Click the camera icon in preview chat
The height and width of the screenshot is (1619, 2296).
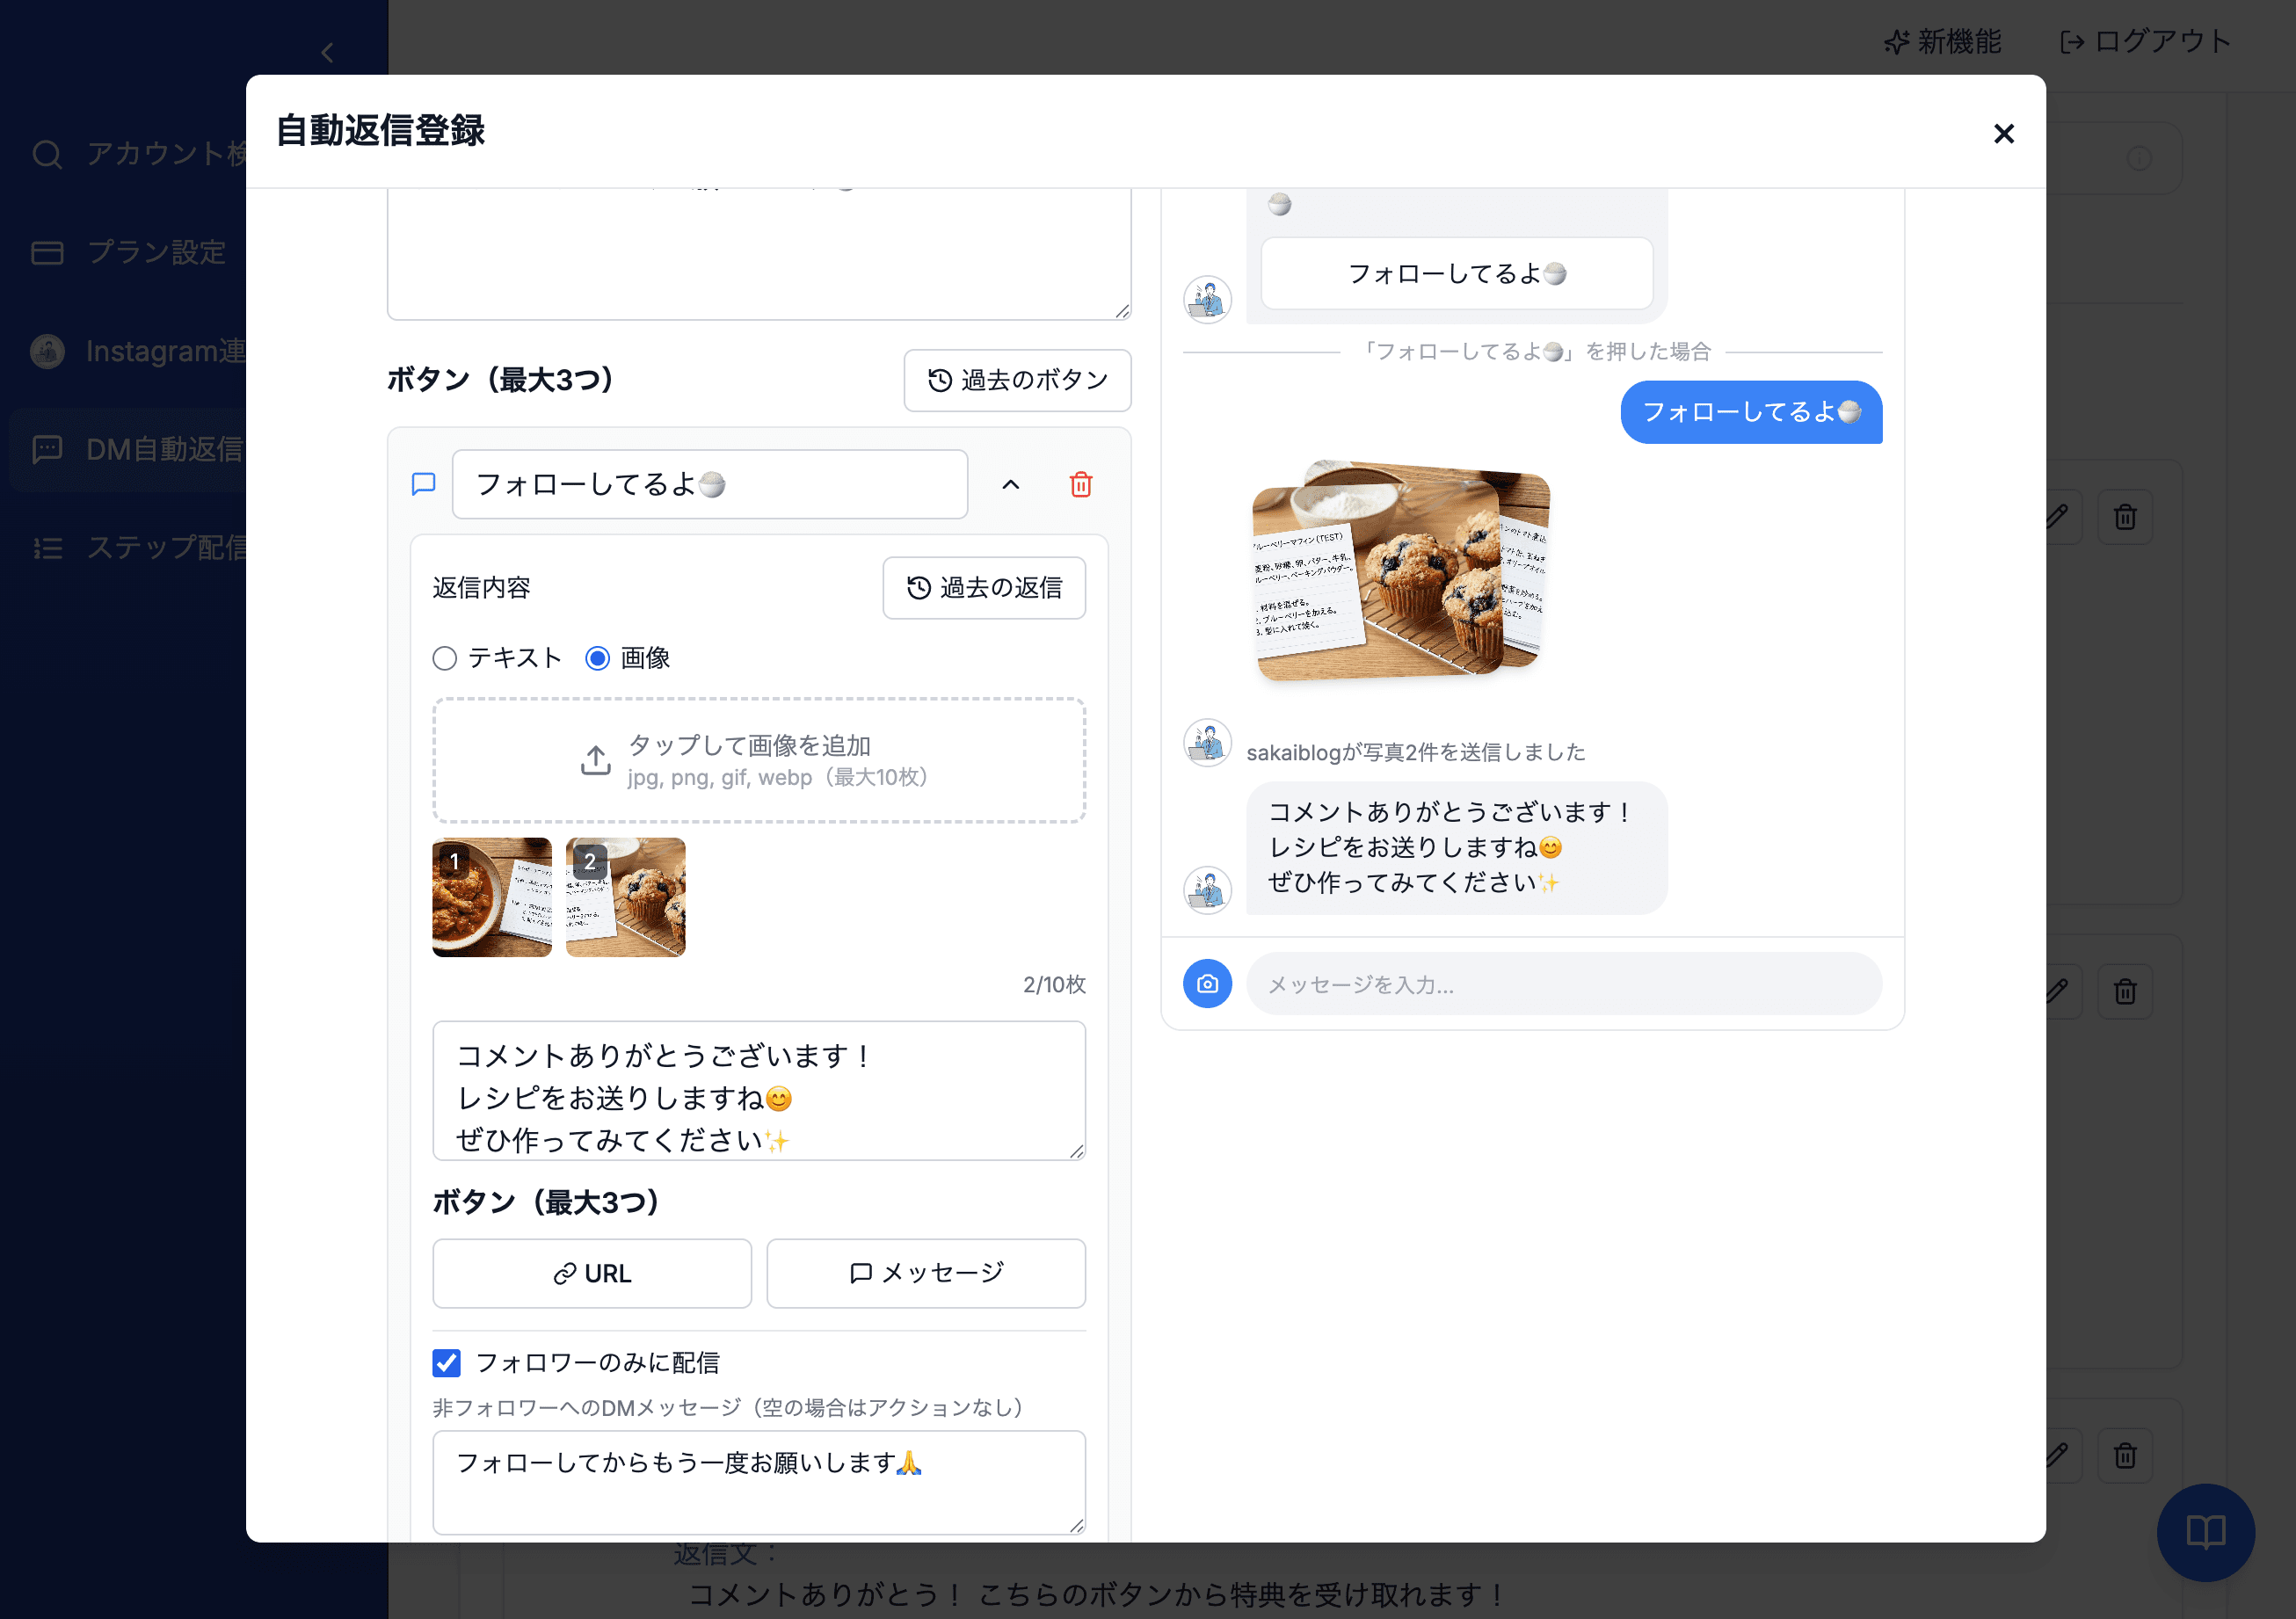[x=1208, y=984]
